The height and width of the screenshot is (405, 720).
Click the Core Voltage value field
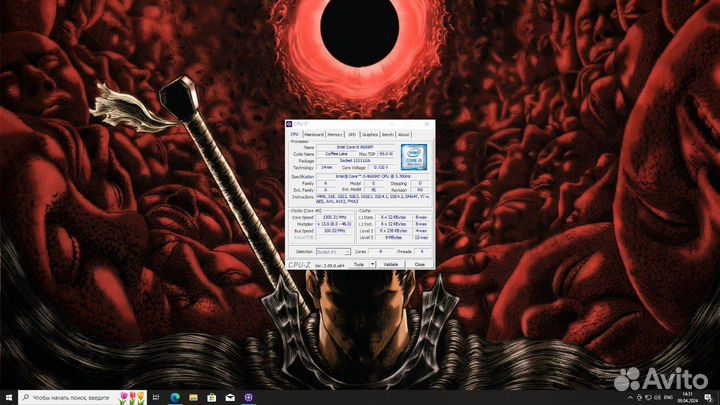tap(381, 168)
